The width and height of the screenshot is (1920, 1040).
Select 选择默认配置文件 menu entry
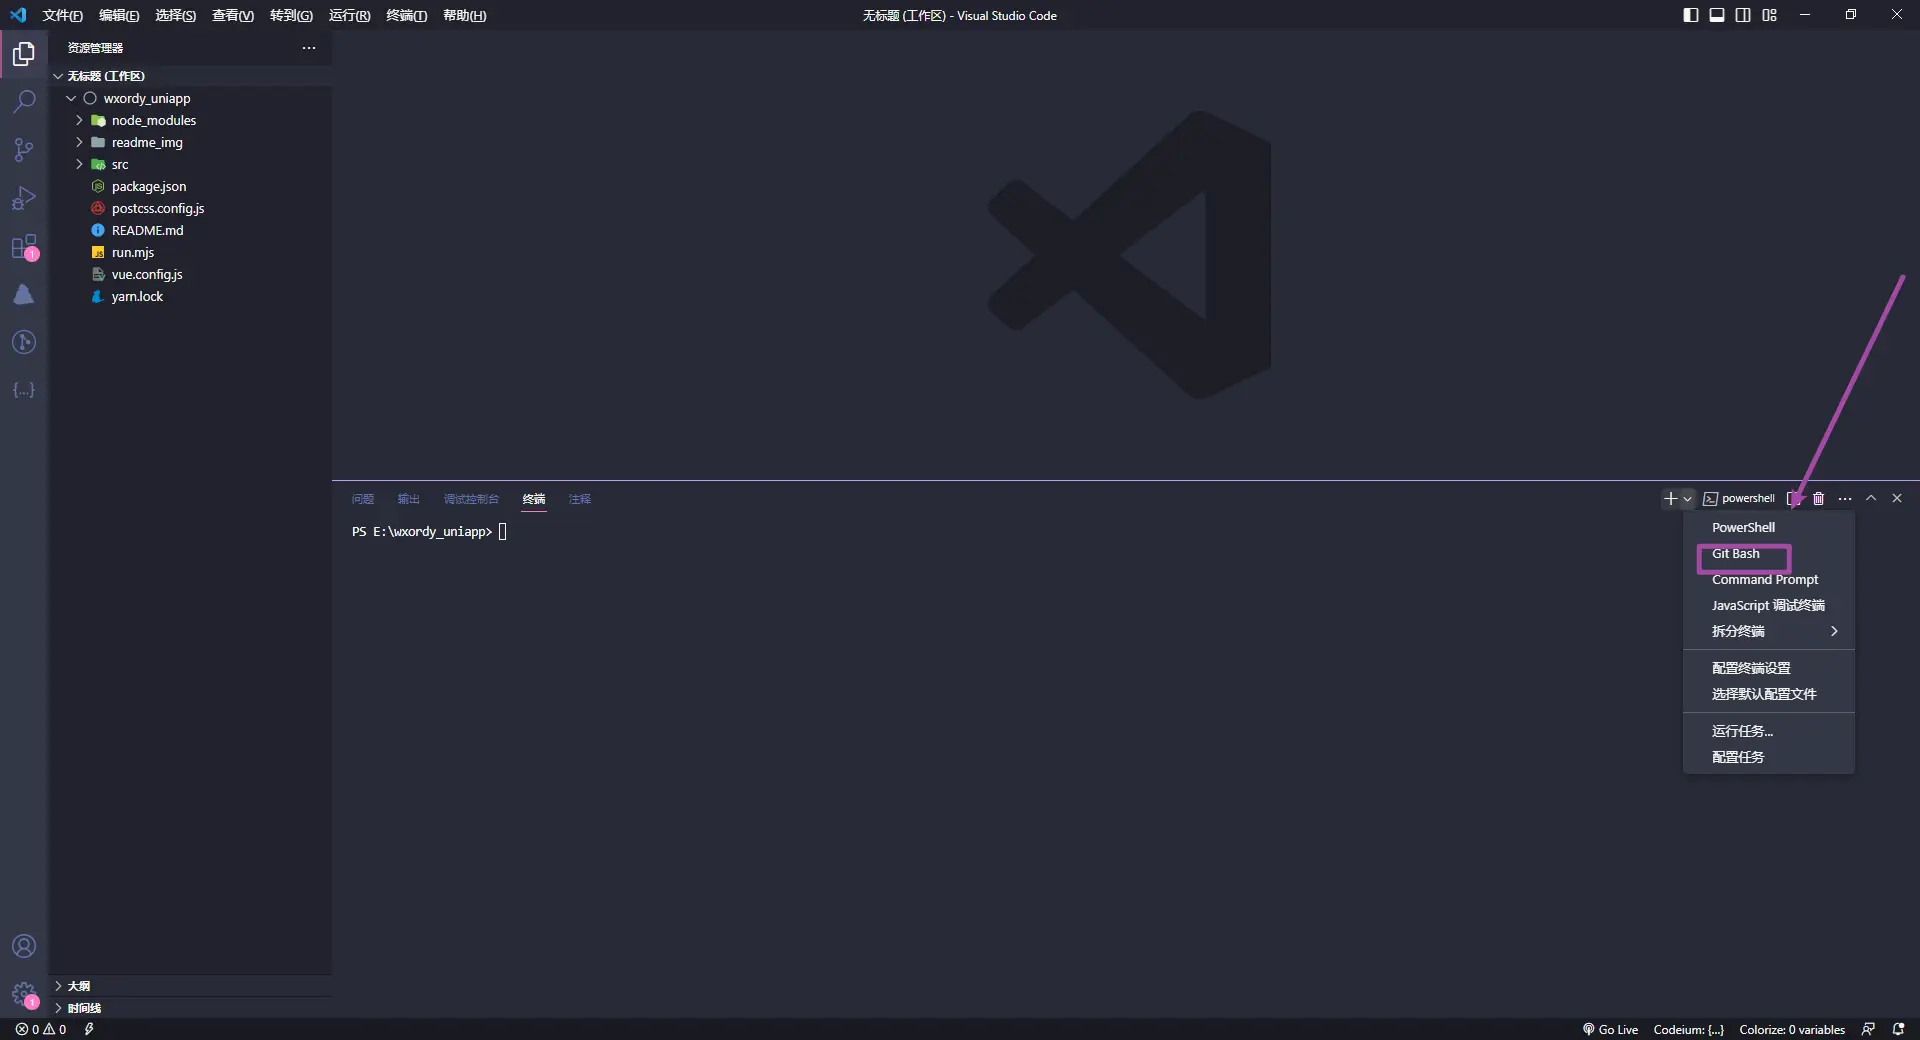(x=1768, y=694)
